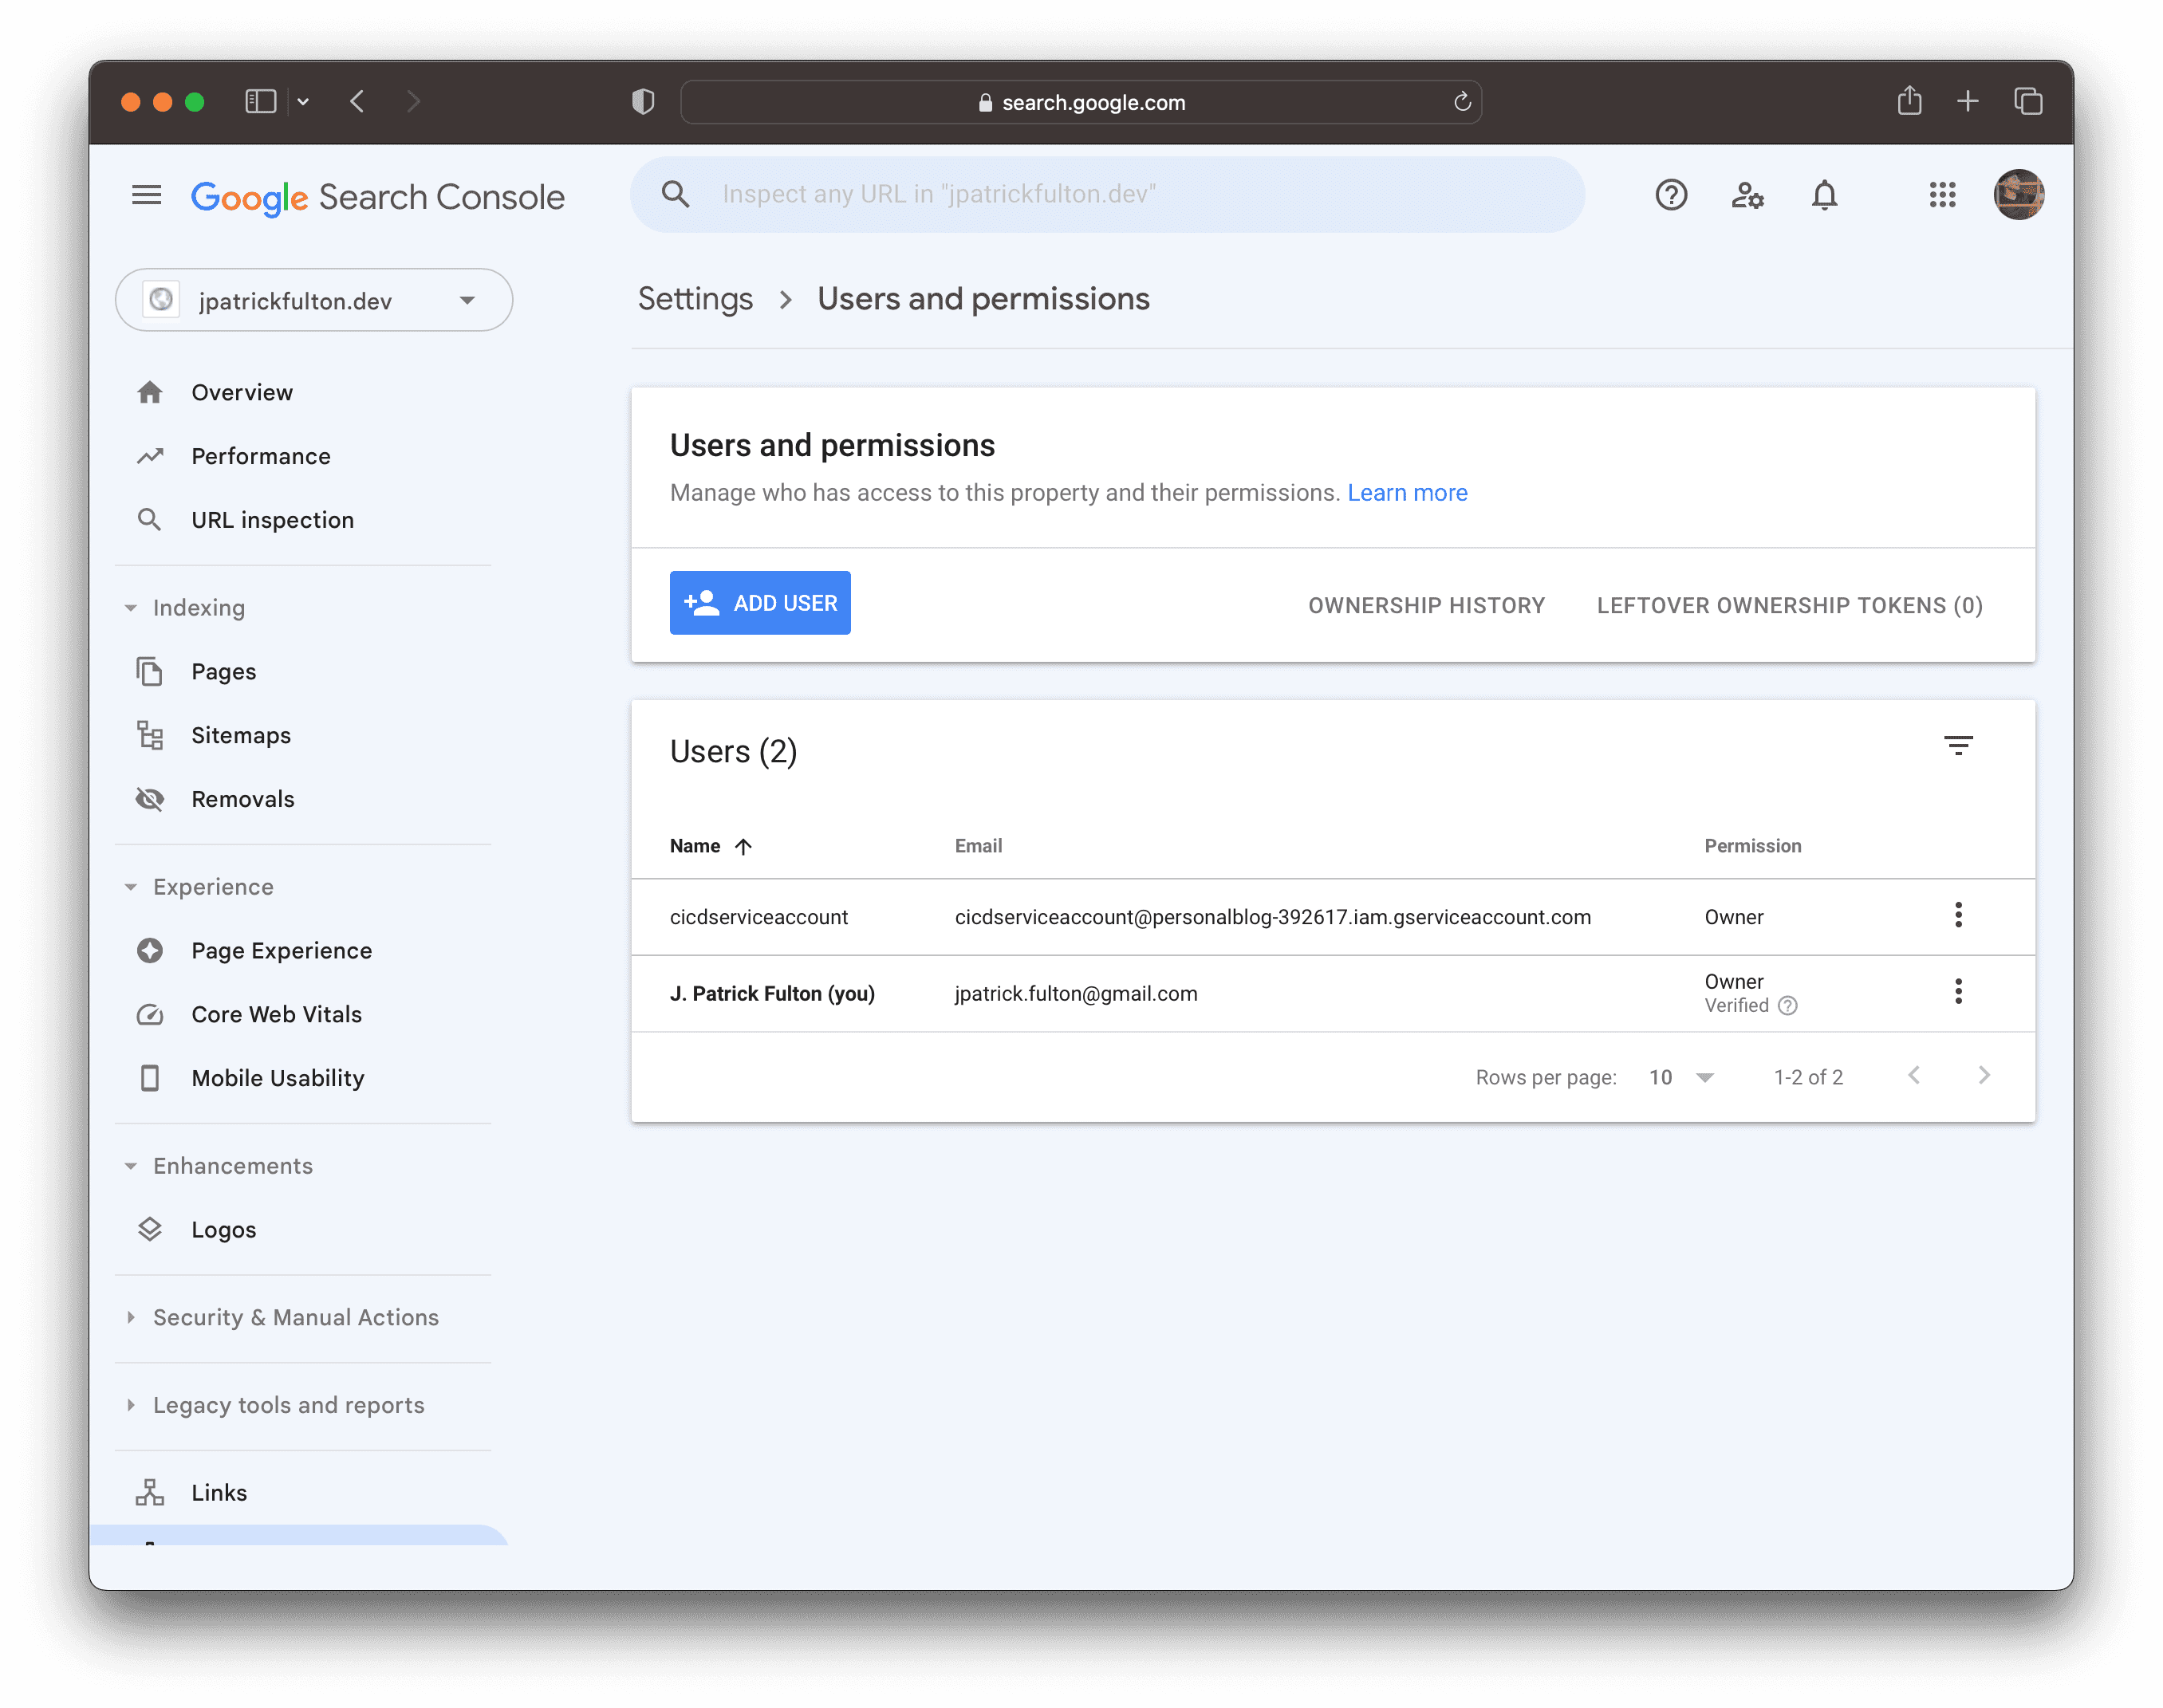Open Mobile Usability report

tap(278, 1078)
